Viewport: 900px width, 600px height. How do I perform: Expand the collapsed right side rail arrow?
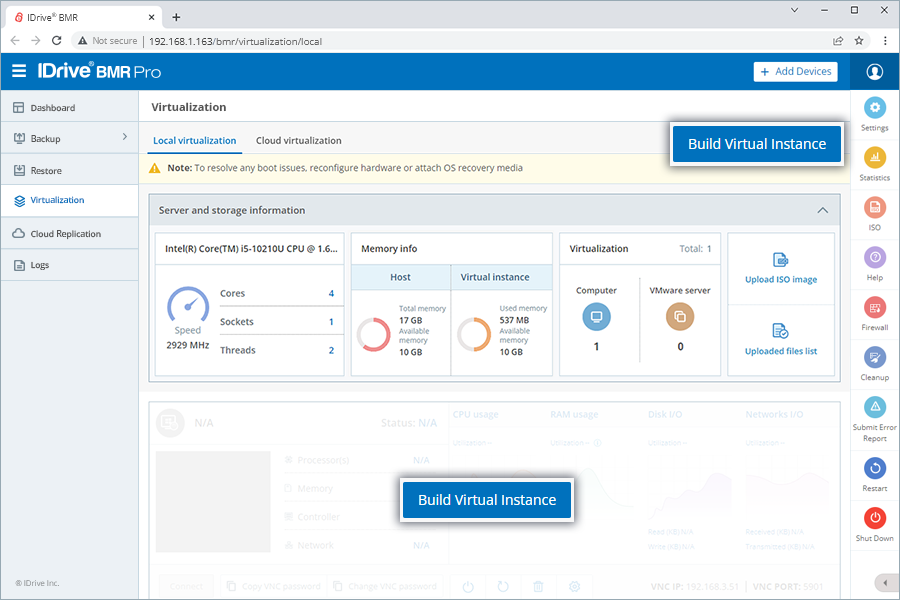885,583
